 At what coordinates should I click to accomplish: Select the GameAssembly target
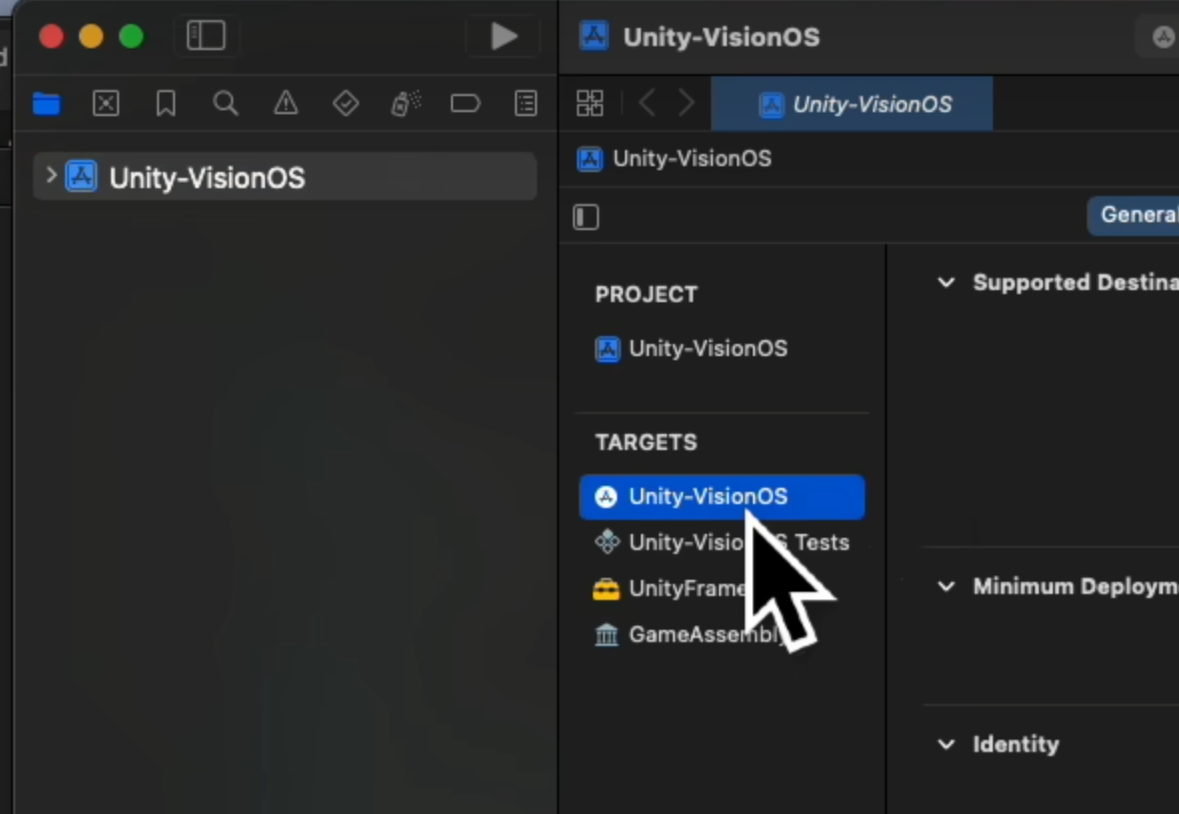pos(690,635)
